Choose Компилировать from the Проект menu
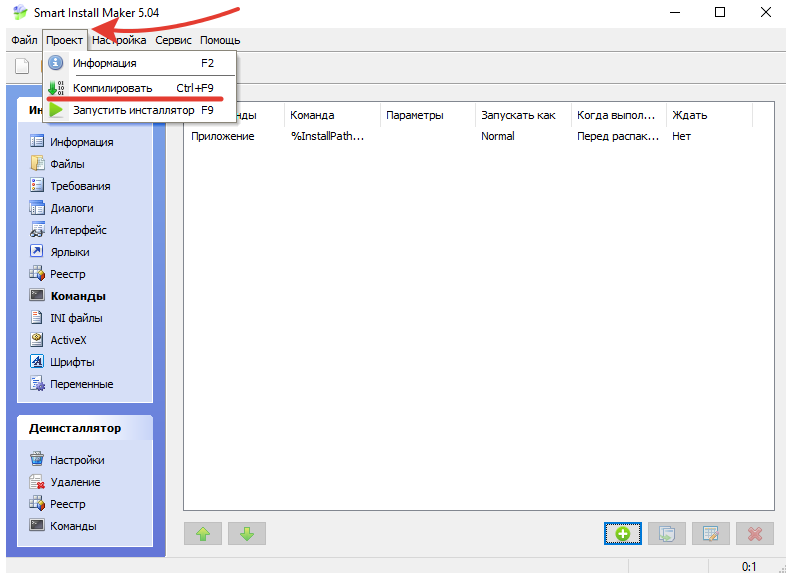This screenshot has width=786, height=573. [x=140, y=88]
